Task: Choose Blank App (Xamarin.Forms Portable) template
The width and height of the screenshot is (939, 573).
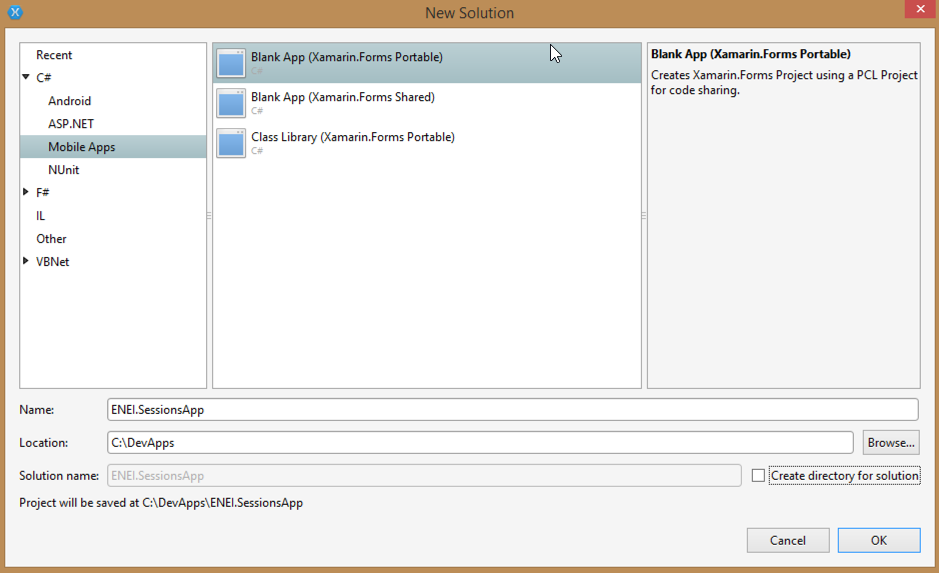Action: (x=427, y=63)
